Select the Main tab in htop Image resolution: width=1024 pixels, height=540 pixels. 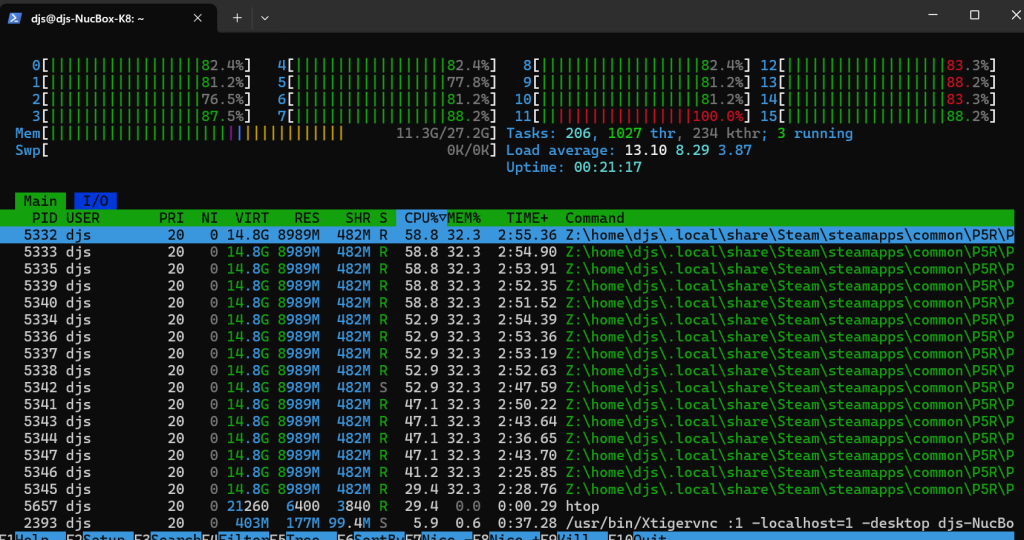click(x=40, y=201)
